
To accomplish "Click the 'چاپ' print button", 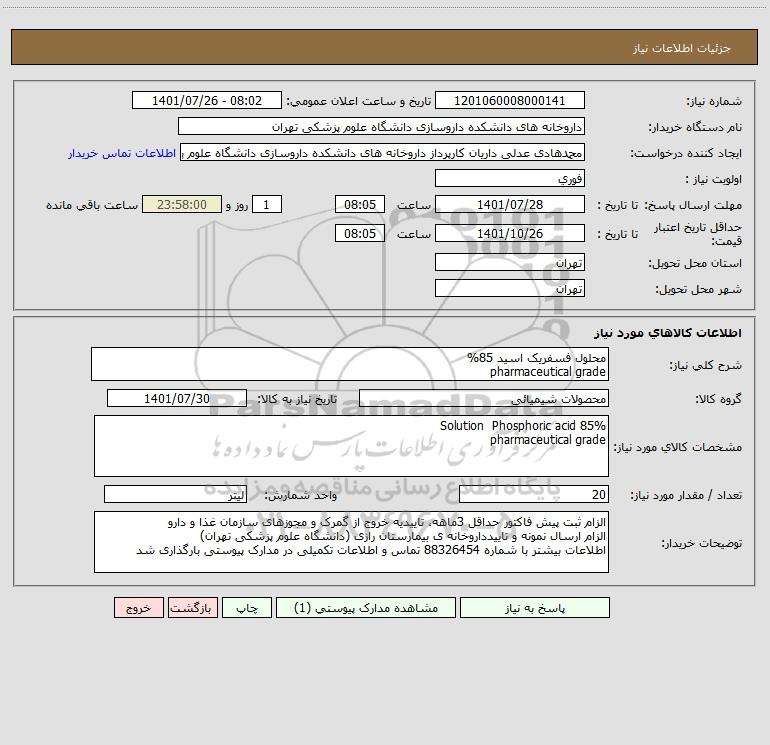I will [x=247, y=607].
